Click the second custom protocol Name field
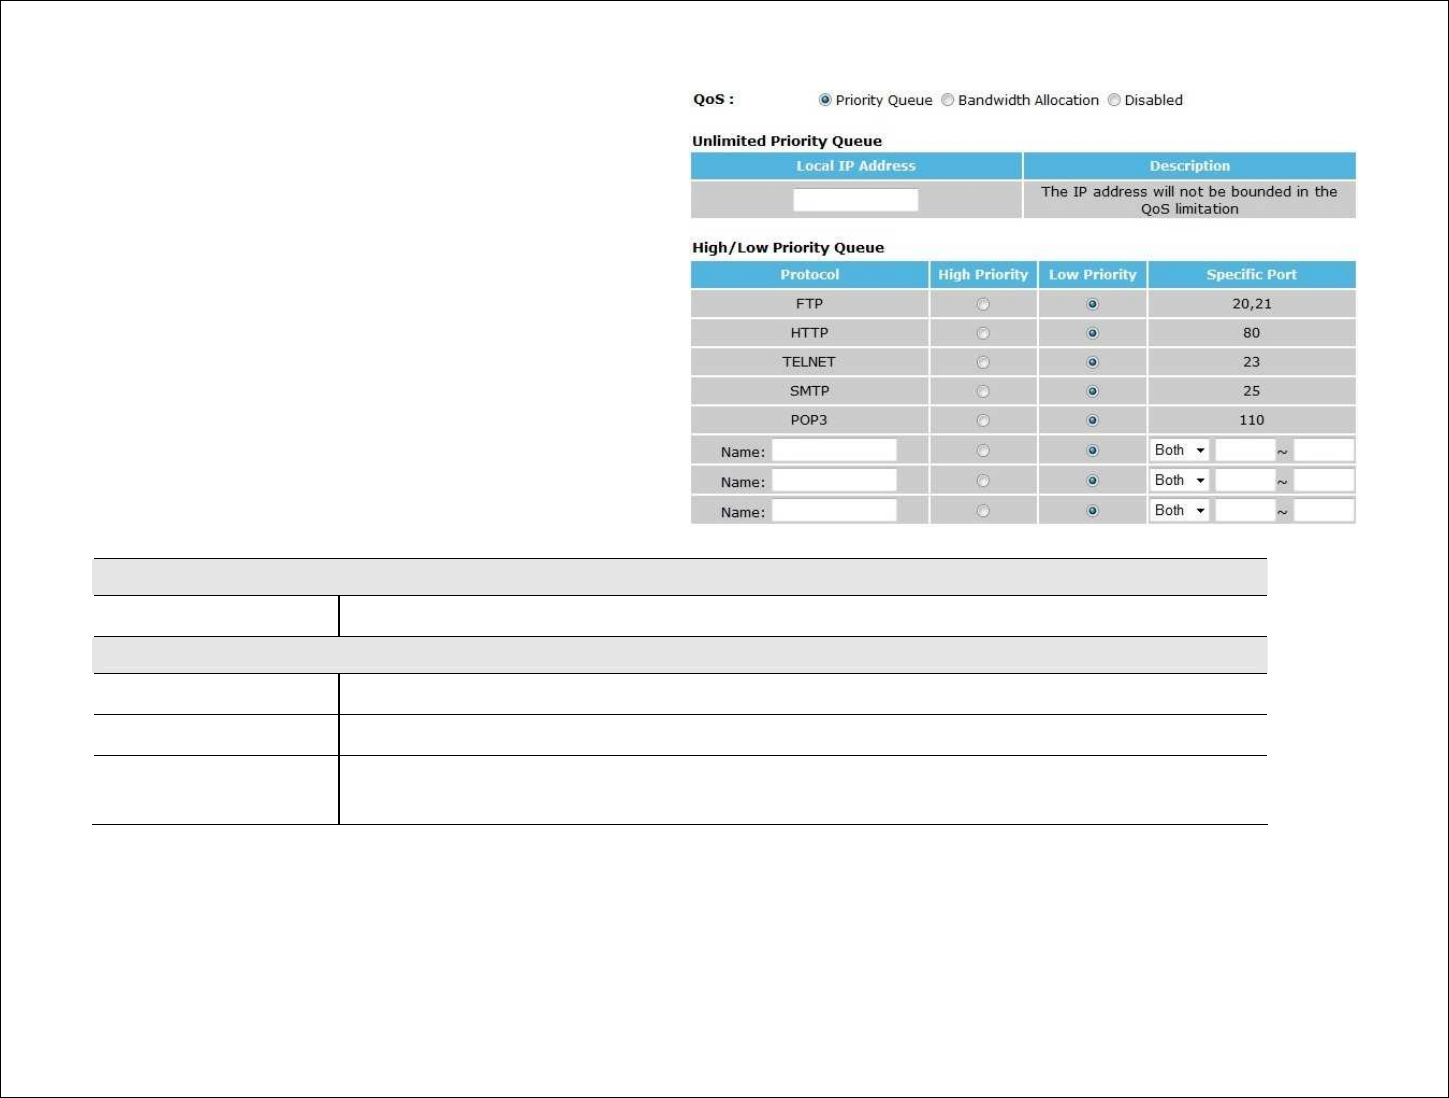The height and width of the screenshot is (1098, 1449). (x=834, y=480)
